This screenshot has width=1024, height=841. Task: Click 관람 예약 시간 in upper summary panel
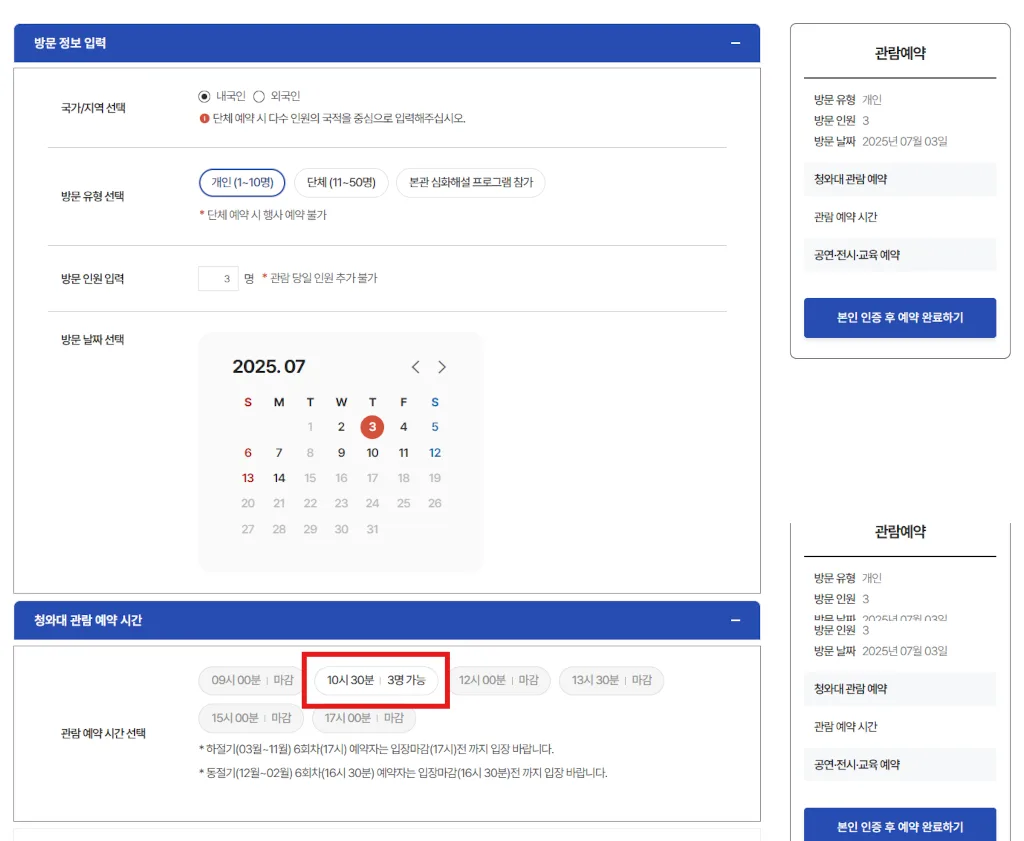point(845,217)
